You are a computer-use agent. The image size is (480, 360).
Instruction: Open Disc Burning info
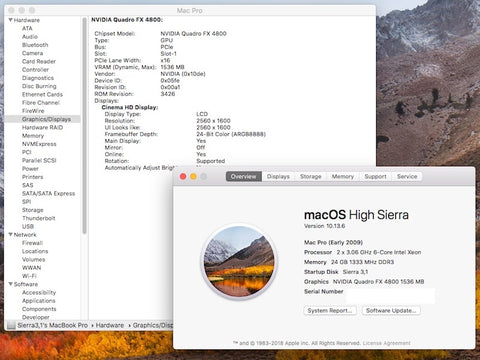(39, 86)
